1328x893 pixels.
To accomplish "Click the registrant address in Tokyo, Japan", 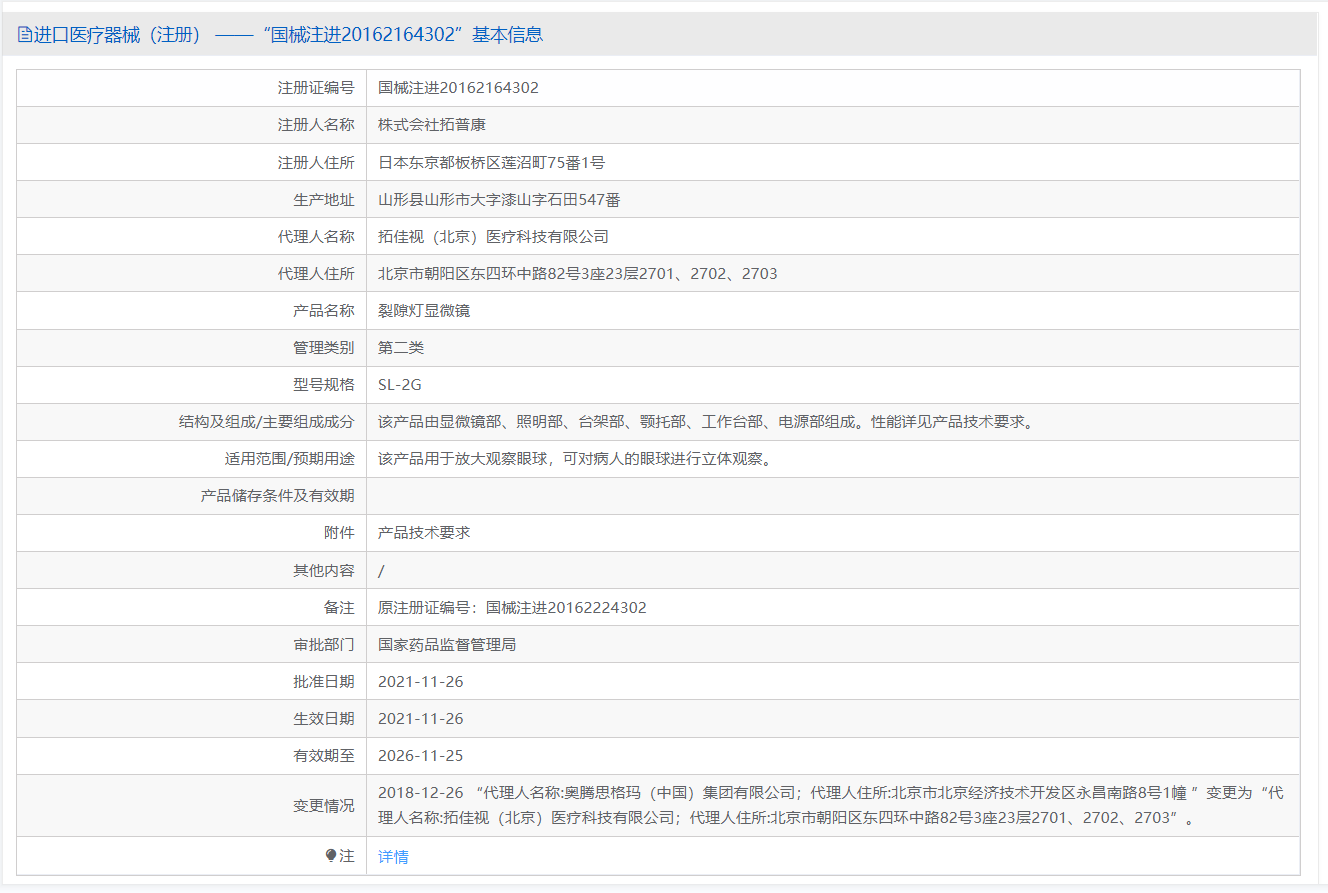I will (x=491, y=162).
